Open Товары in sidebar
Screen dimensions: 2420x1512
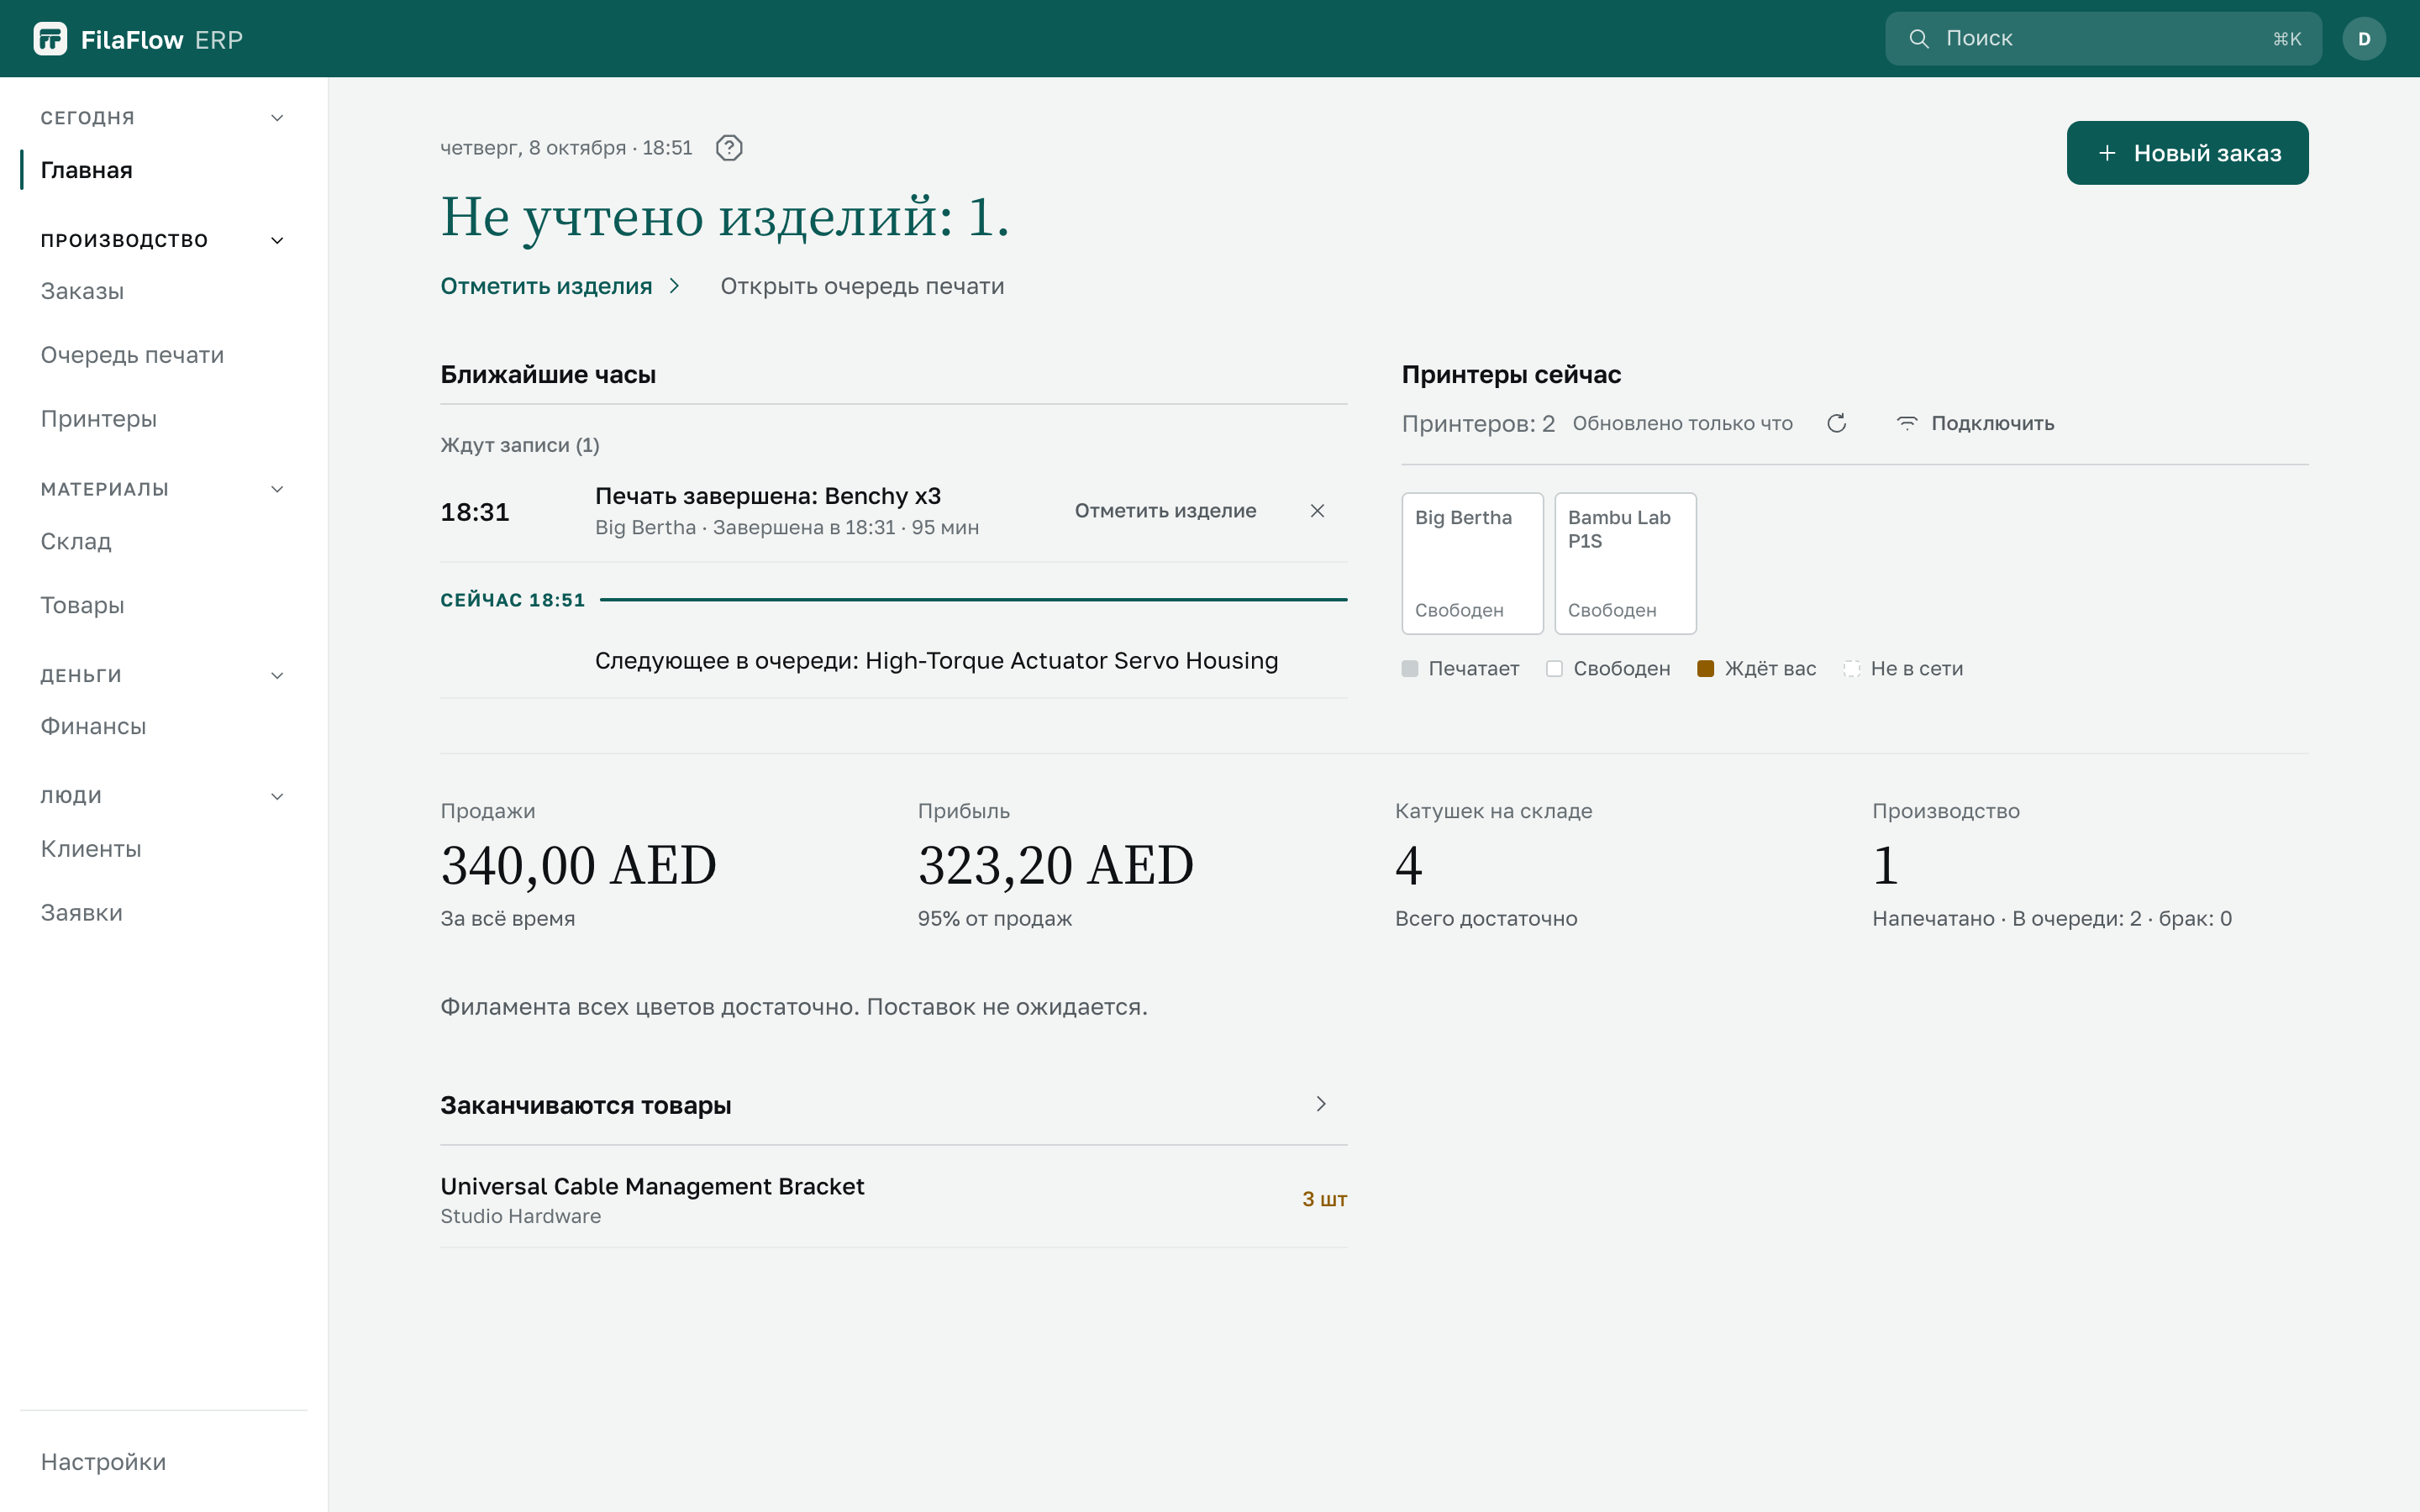[x=163, y=605]
